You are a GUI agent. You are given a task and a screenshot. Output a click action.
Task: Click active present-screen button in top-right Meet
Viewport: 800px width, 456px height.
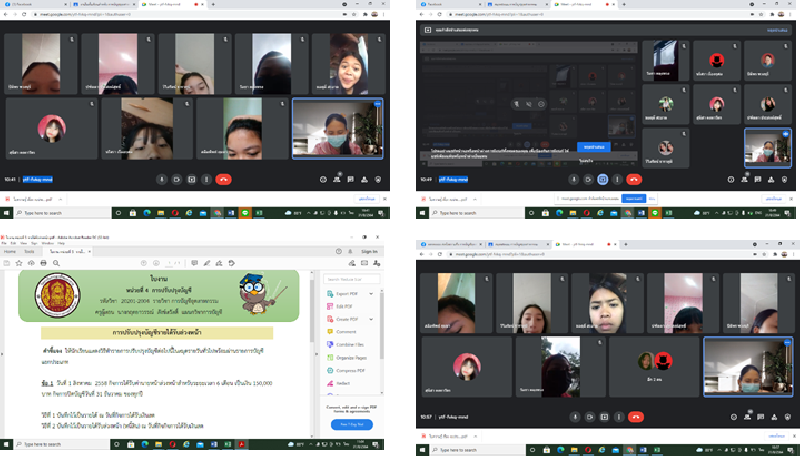coord(602,179)
